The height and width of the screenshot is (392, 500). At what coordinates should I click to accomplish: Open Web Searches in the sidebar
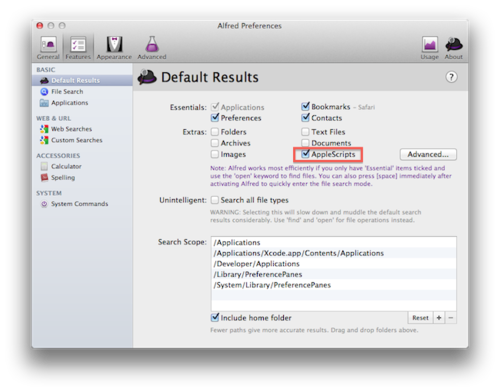71,129
